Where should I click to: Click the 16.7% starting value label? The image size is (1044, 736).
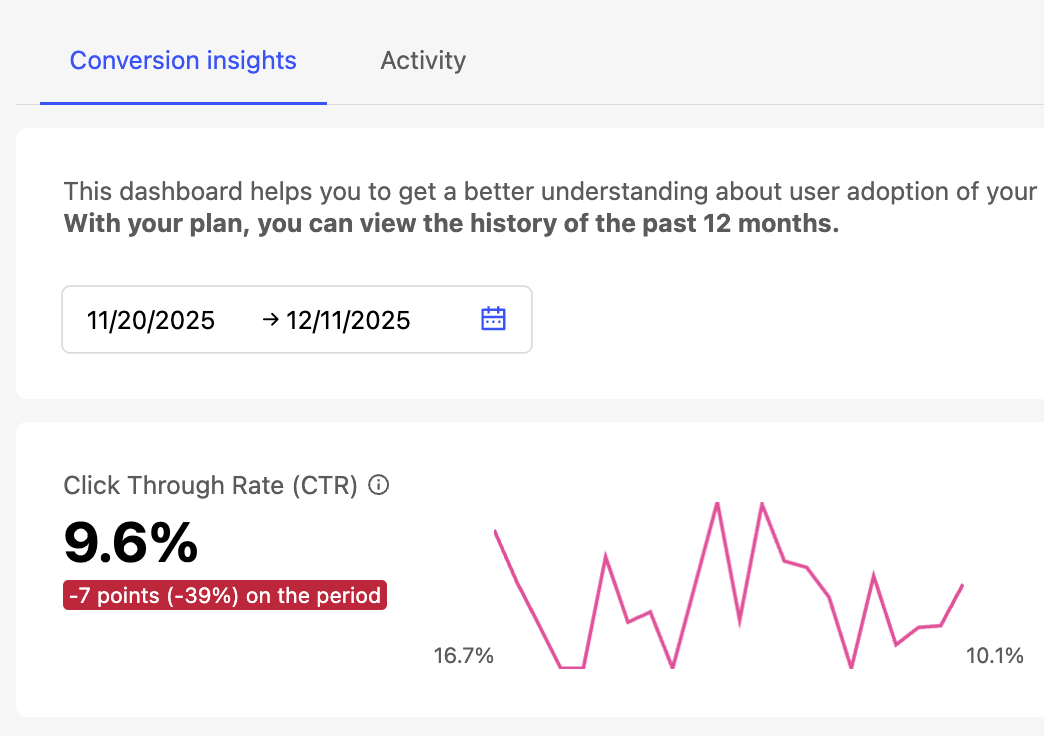click(x=463, y=656)
